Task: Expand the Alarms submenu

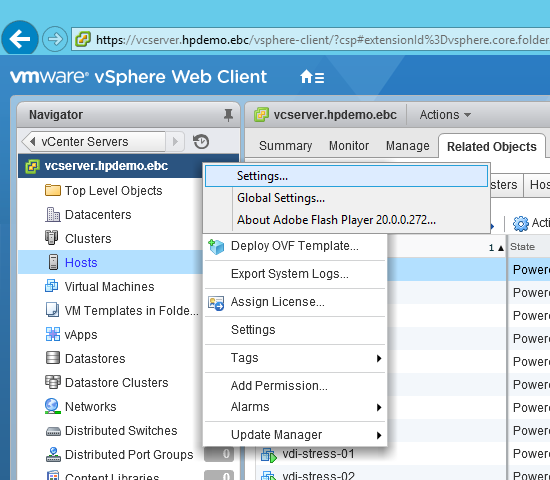Action: tap(295, 407)
